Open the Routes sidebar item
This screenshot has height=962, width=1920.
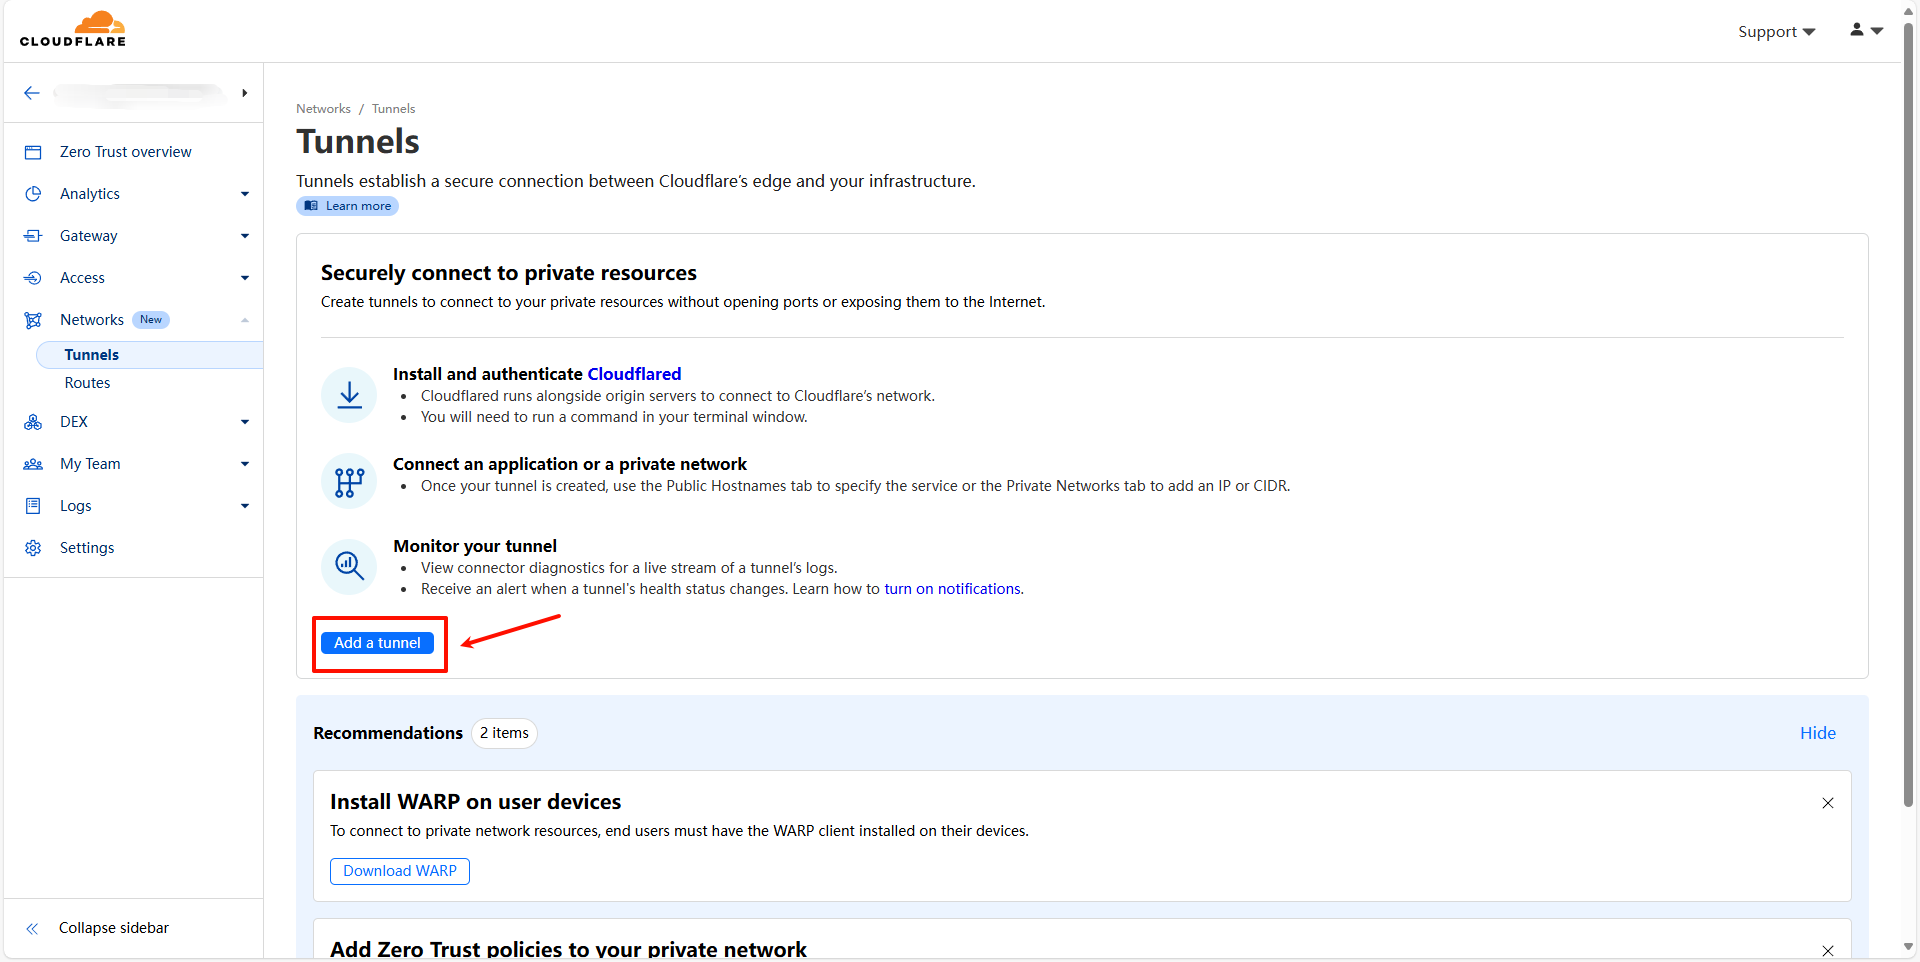(88, 383)
